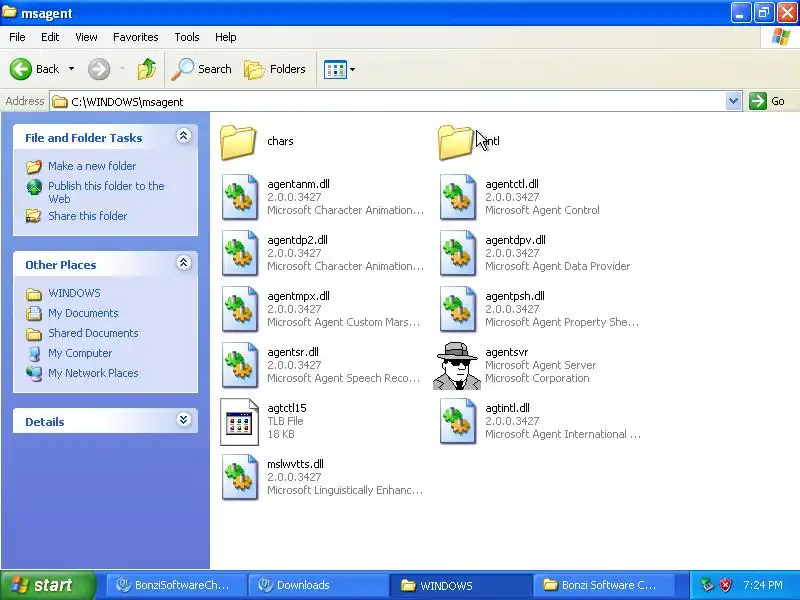Viewport: 800px width, 600px height.
Task: Click the Views toolbar icon
Action: pos(335,69)
